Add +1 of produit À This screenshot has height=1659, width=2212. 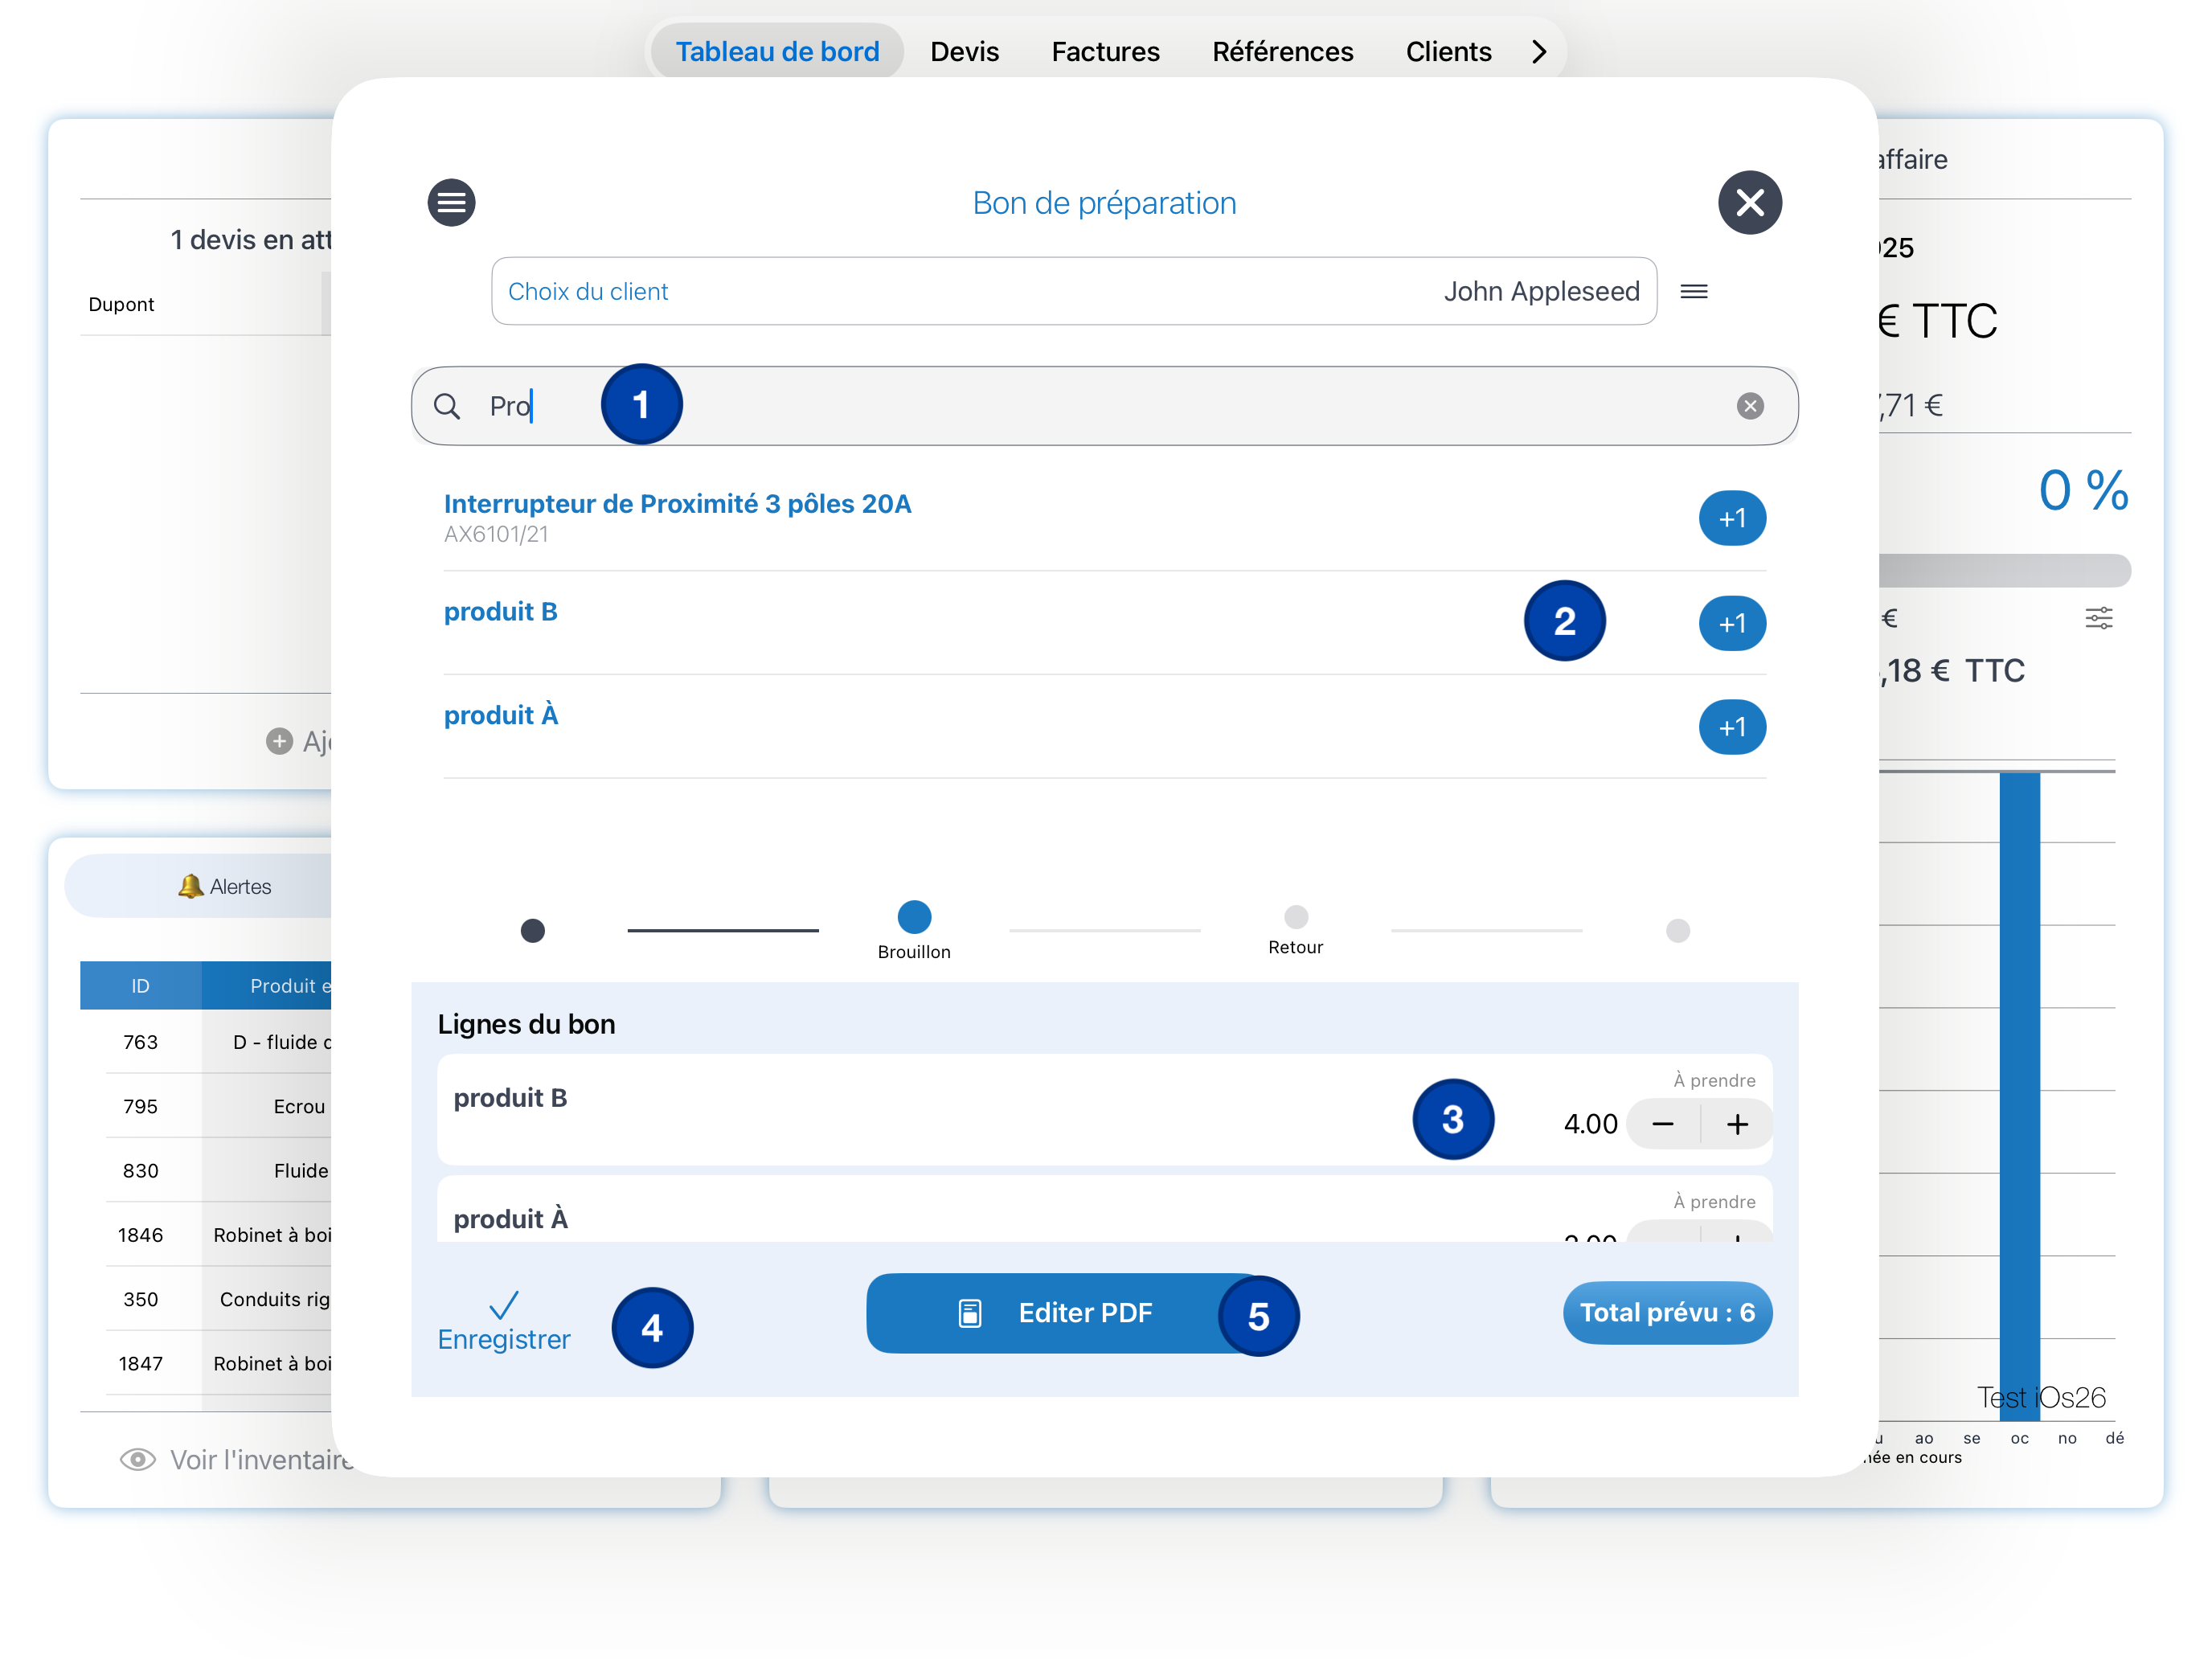point(1731,727)
